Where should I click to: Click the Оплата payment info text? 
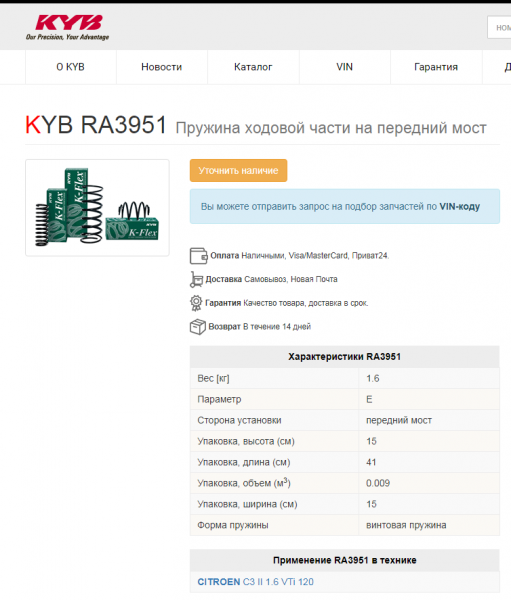coord(300,256)
